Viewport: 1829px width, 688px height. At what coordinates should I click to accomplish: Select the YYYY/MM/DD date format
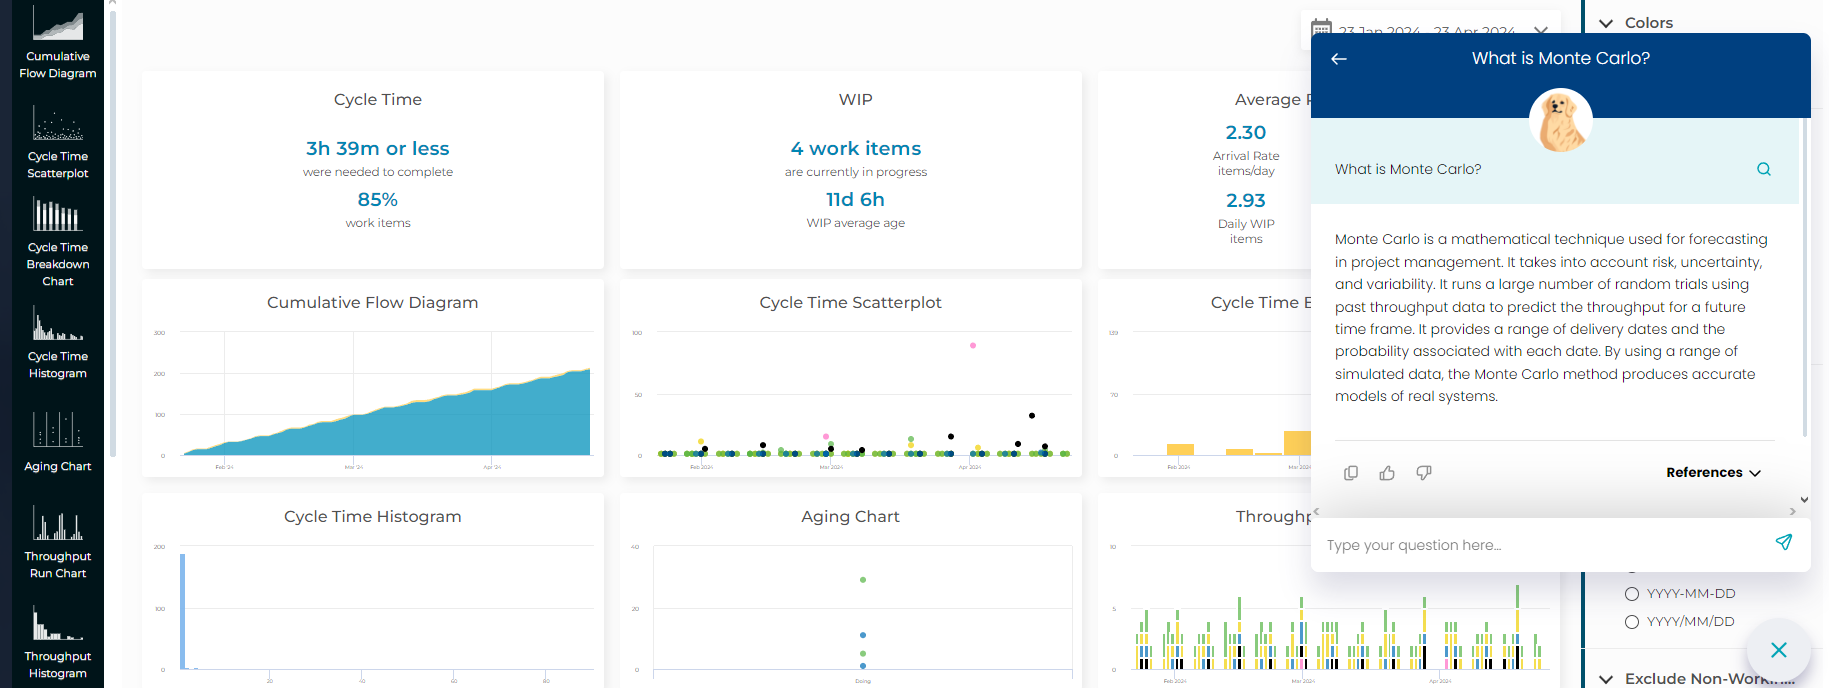point(1632,622)
